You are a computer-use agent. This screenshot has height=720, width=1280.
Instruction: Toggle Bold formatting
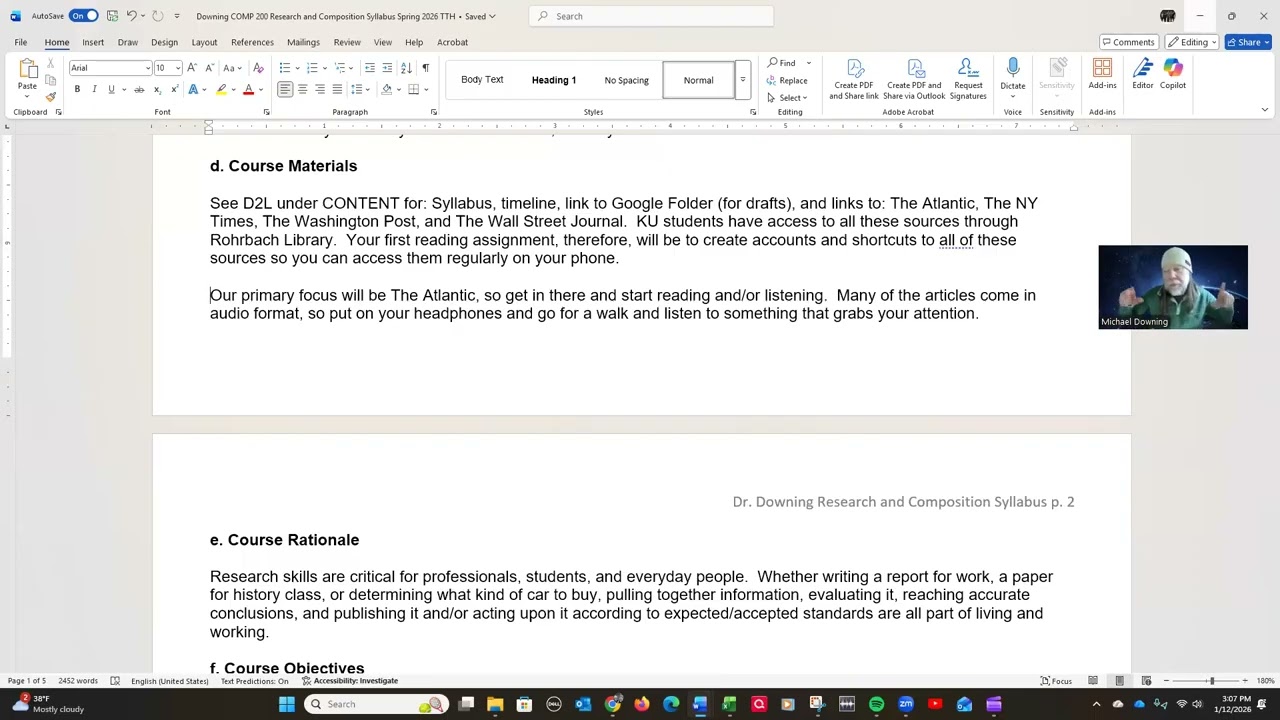click(77, 90)
